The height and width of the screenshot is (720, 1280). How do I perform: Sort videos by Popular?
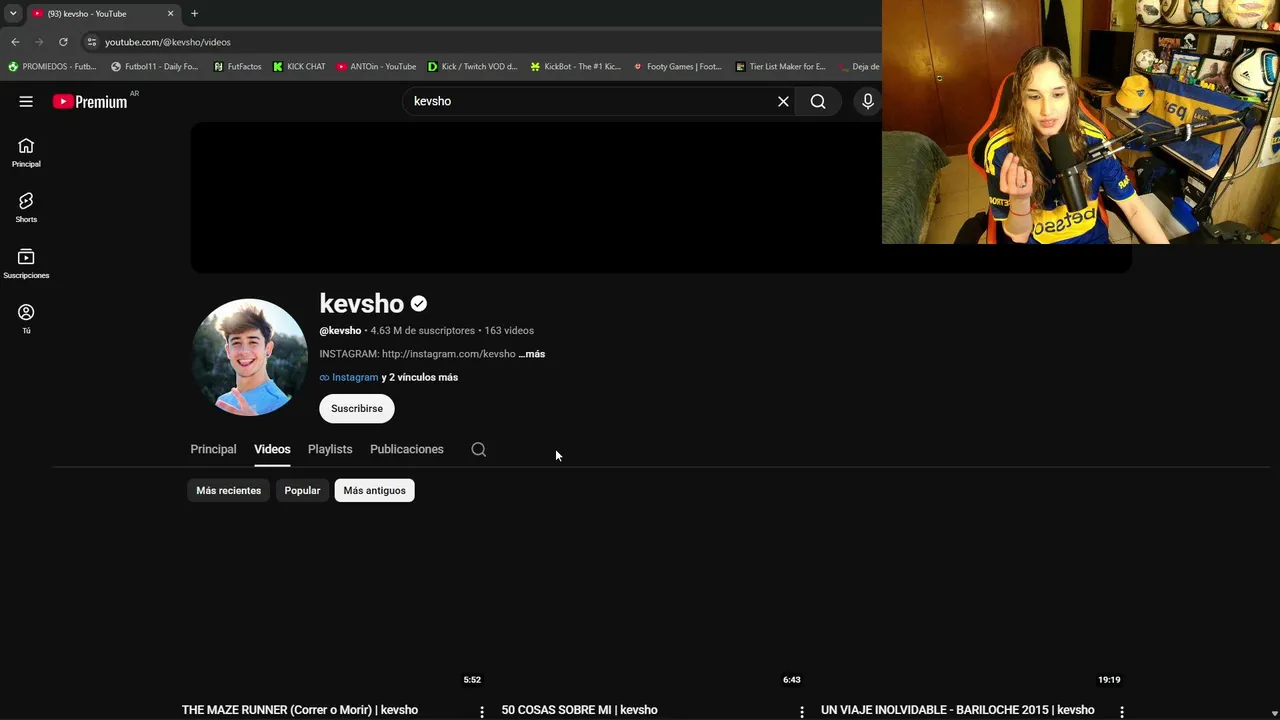tap(302, 491)
